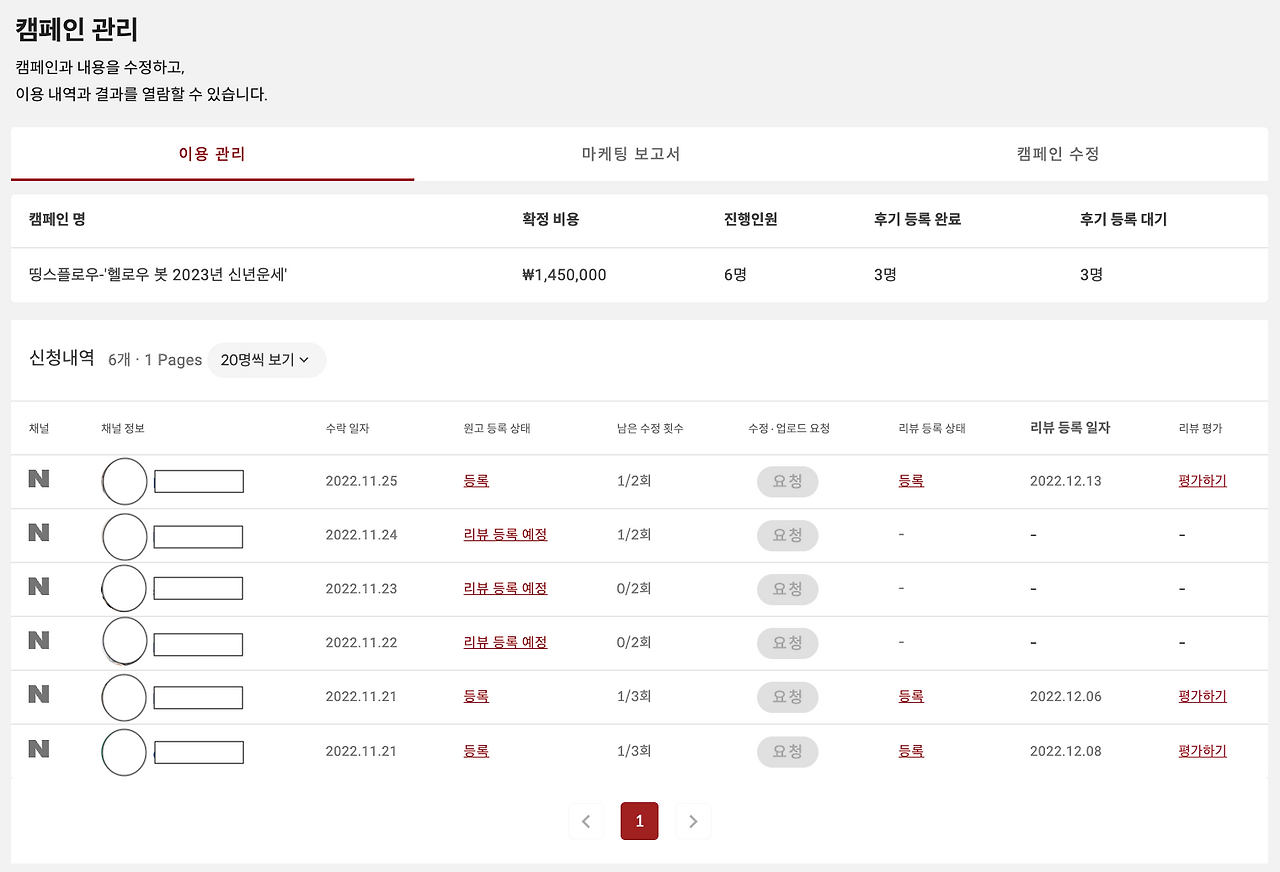Click the Naver icon in the 2022.11.22 row

pos(38,643)
